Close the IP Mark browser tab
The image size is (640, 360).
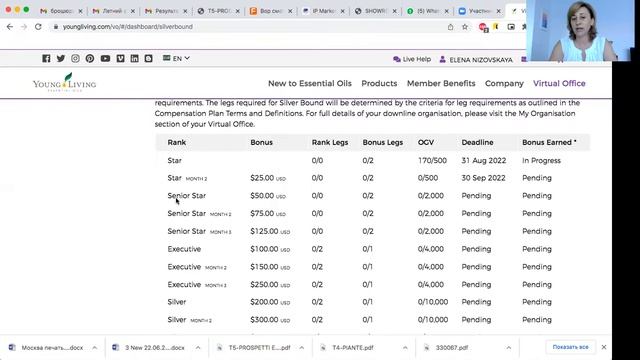pyautogui.click(x=342, y=11)
